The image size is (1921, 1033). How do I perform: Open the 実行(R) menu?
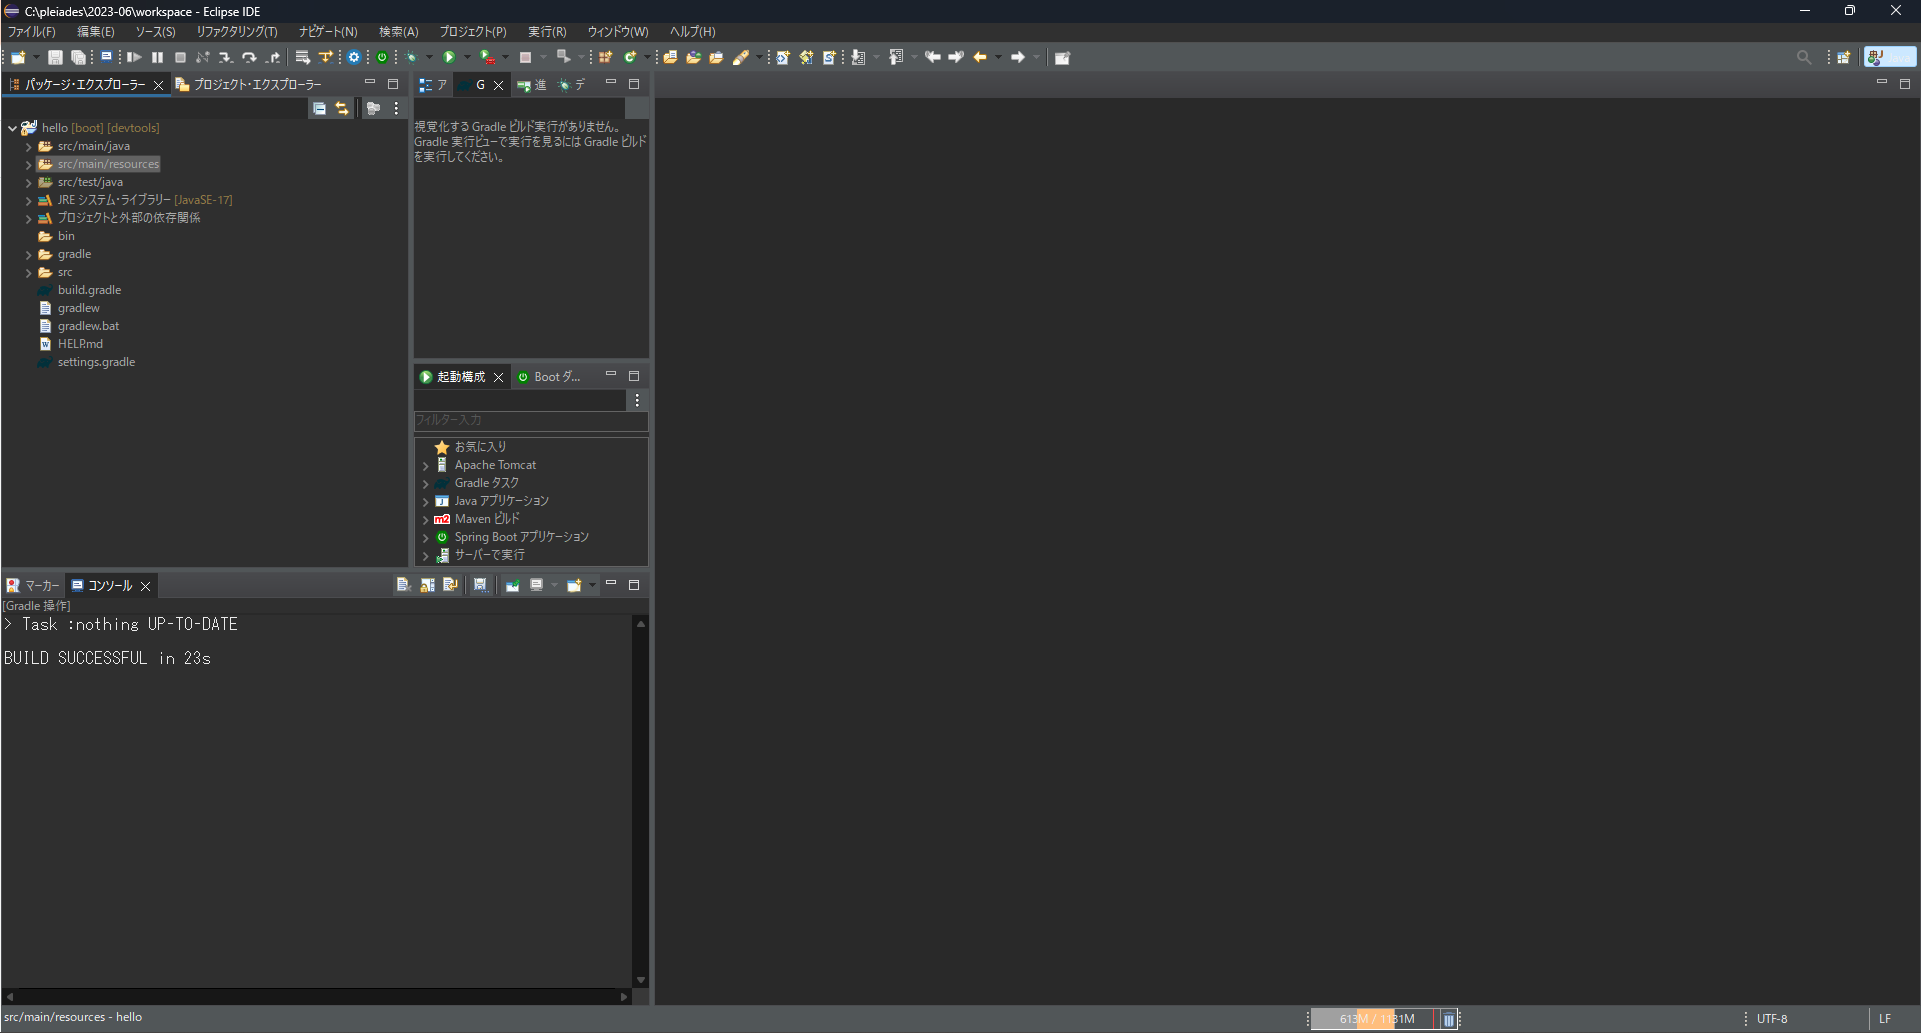coord(546,31)
